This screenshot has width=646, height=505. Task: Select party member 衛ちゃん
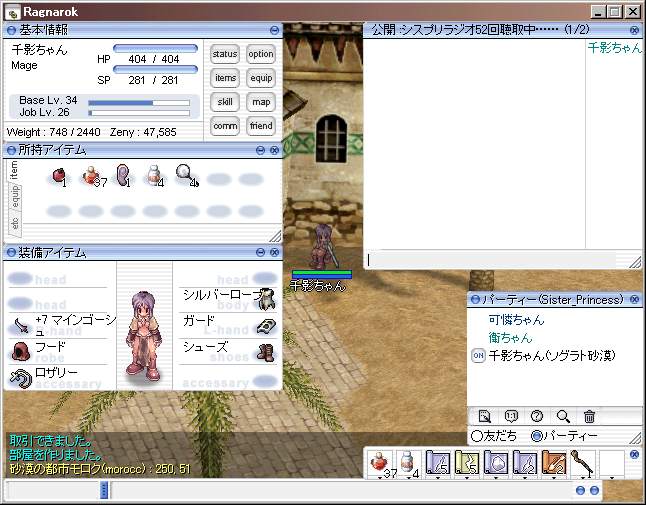coord(510,338)
